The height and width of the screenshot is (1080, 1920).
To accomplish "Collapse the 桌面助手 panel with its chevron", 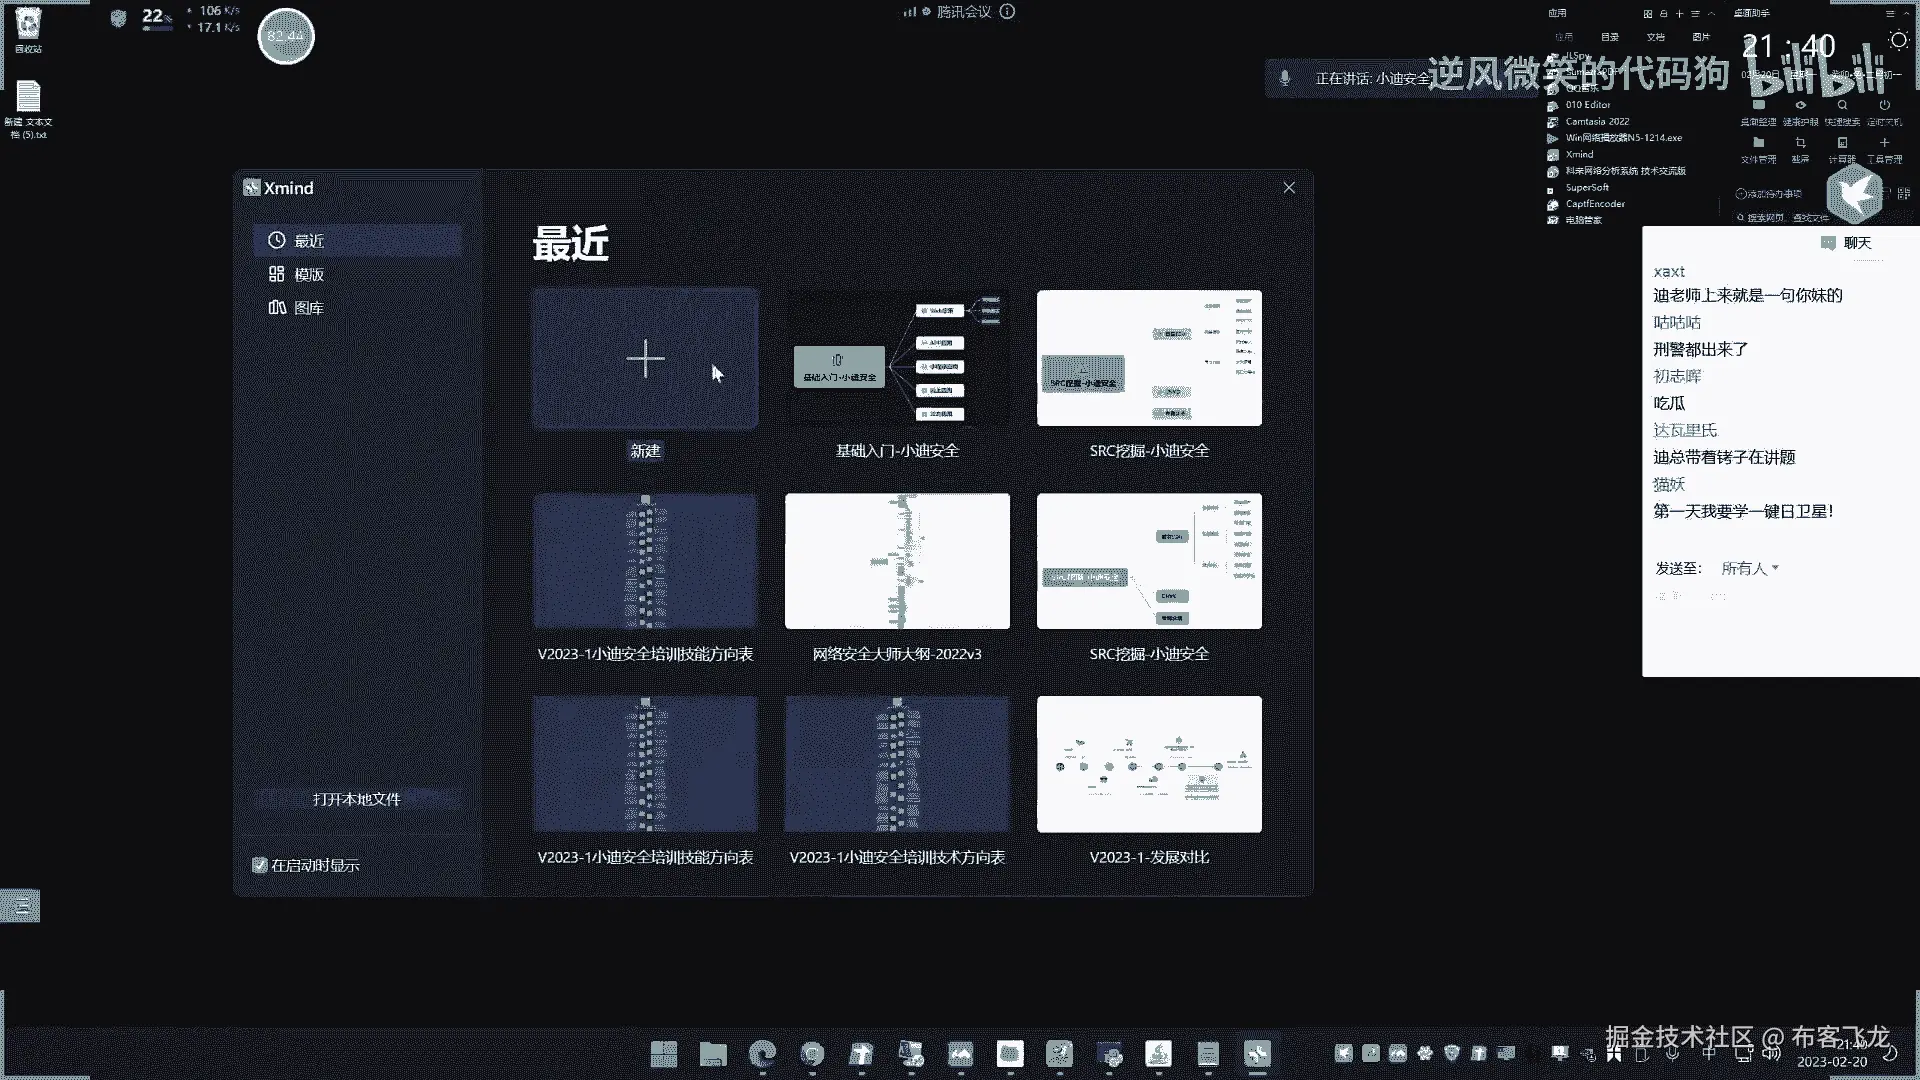I will 1908,14.
